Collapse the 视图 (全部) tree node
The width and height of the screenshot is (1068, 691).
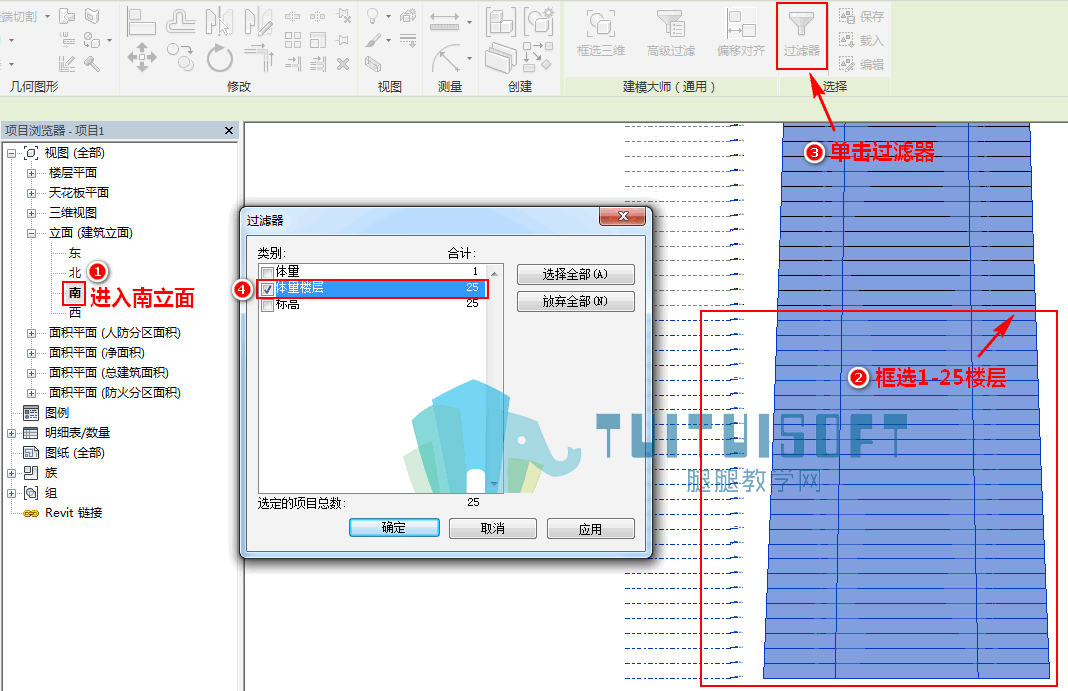click(12, 154)
